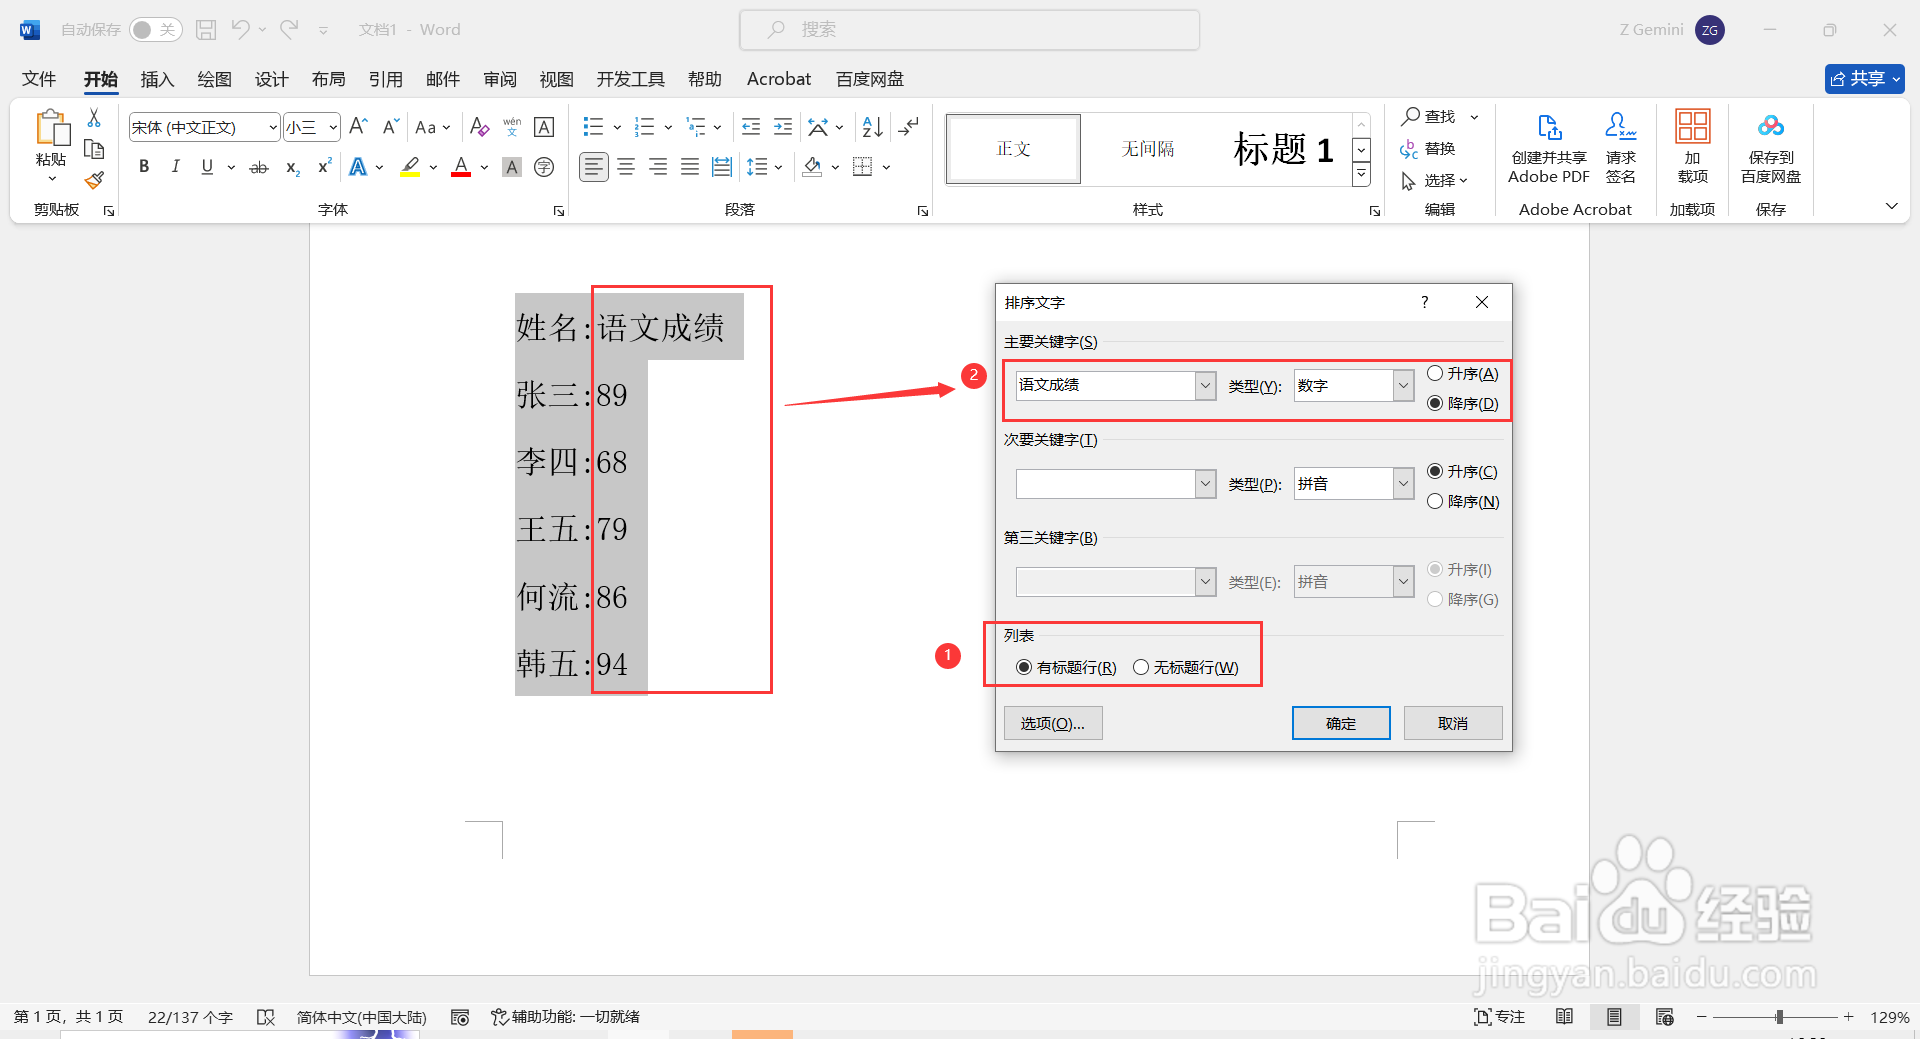The image size is (1920, 1039).
Task: Open the 主要关键字 dropdown showing 语文成绩
Action: [1204, 385]
